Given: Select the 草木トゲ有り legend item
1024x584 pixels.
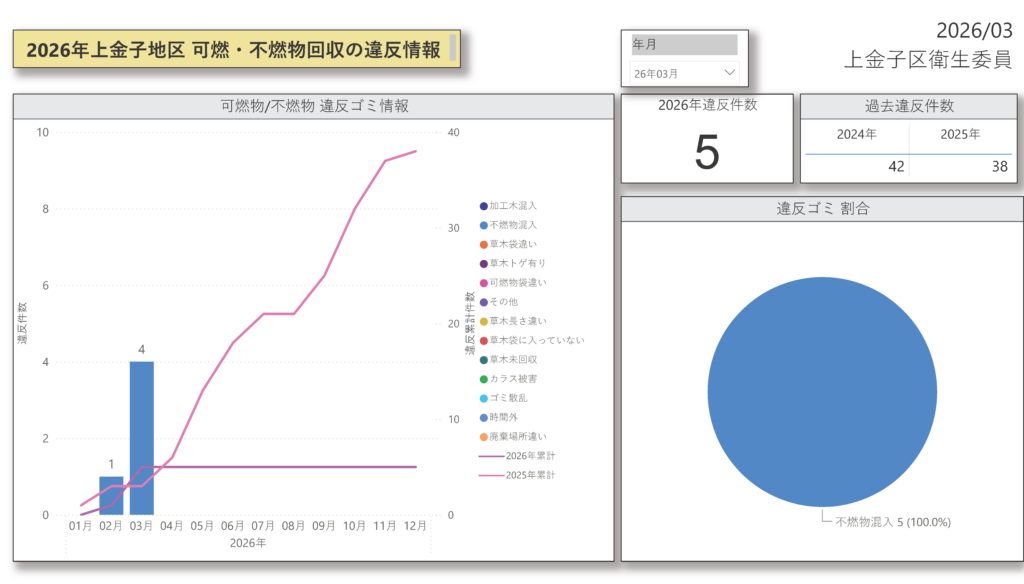Looking at the screenshot, I should click(517, 263).
